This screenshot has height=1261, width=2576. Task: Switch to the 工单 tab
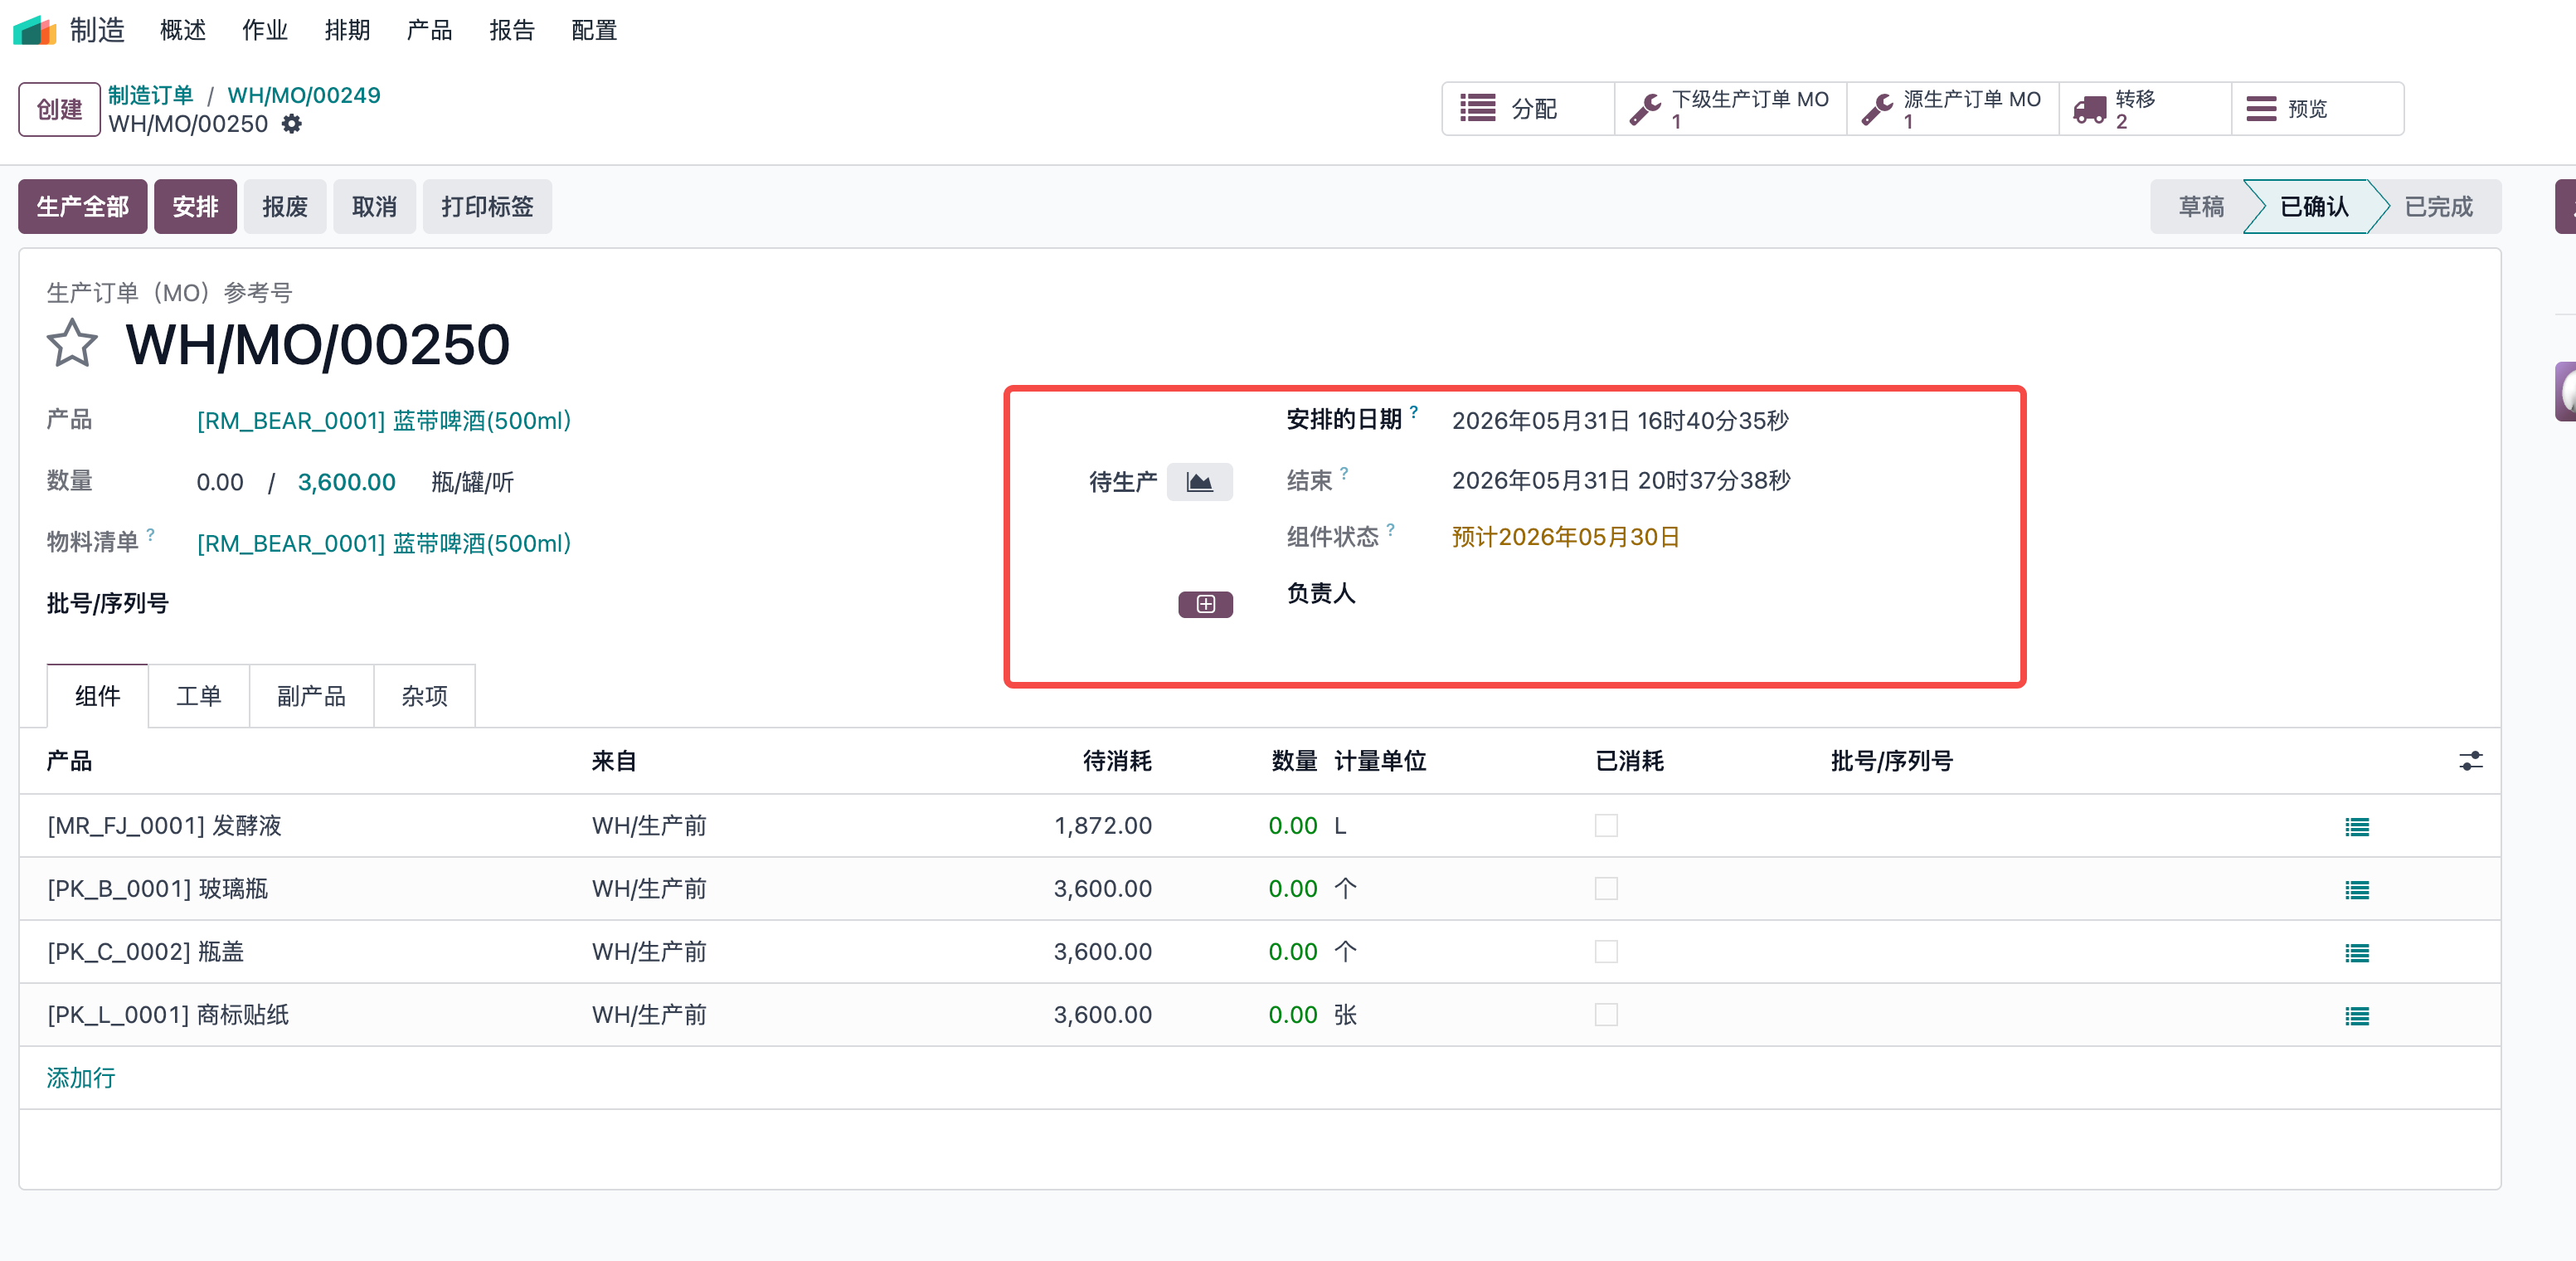(x=198, y=696)
